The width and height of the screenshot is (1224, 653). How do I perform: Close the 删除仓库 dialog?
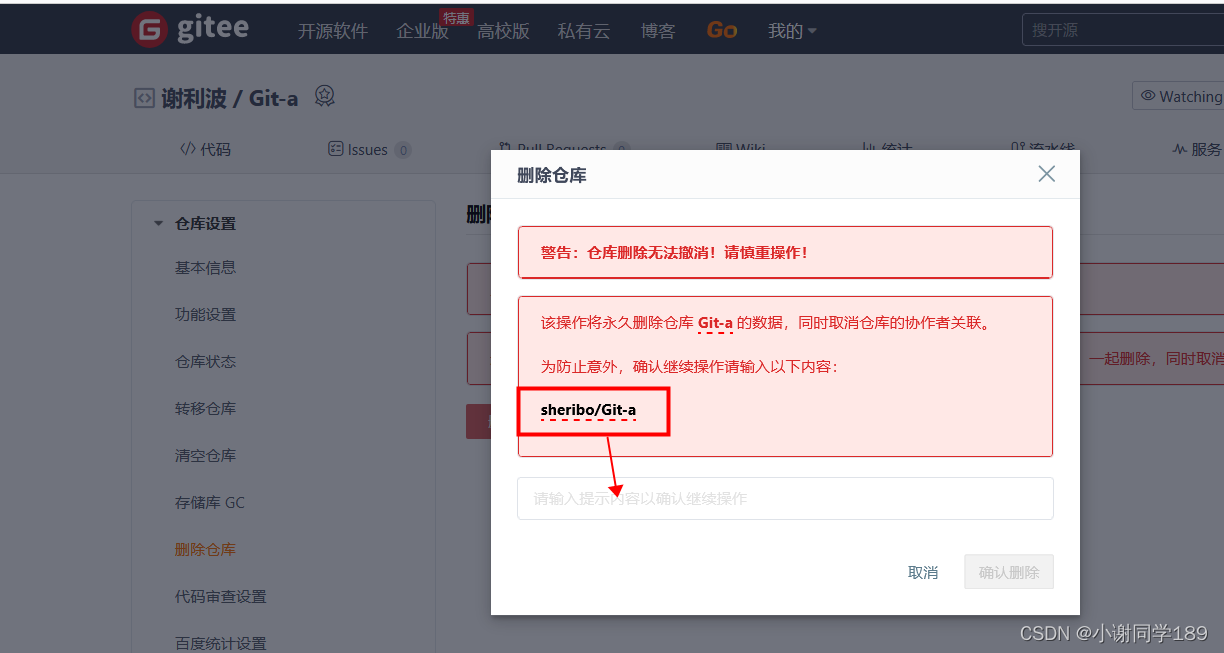(1046, 174)
